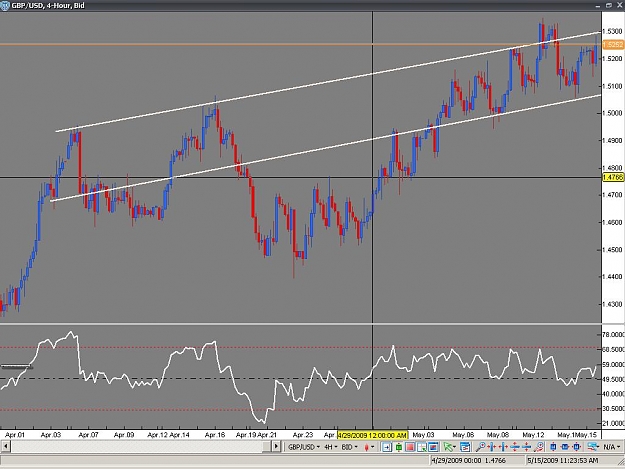Click the blue candle icon with vertical arrows only
The image size is (625, 469).
click(553, 447)
